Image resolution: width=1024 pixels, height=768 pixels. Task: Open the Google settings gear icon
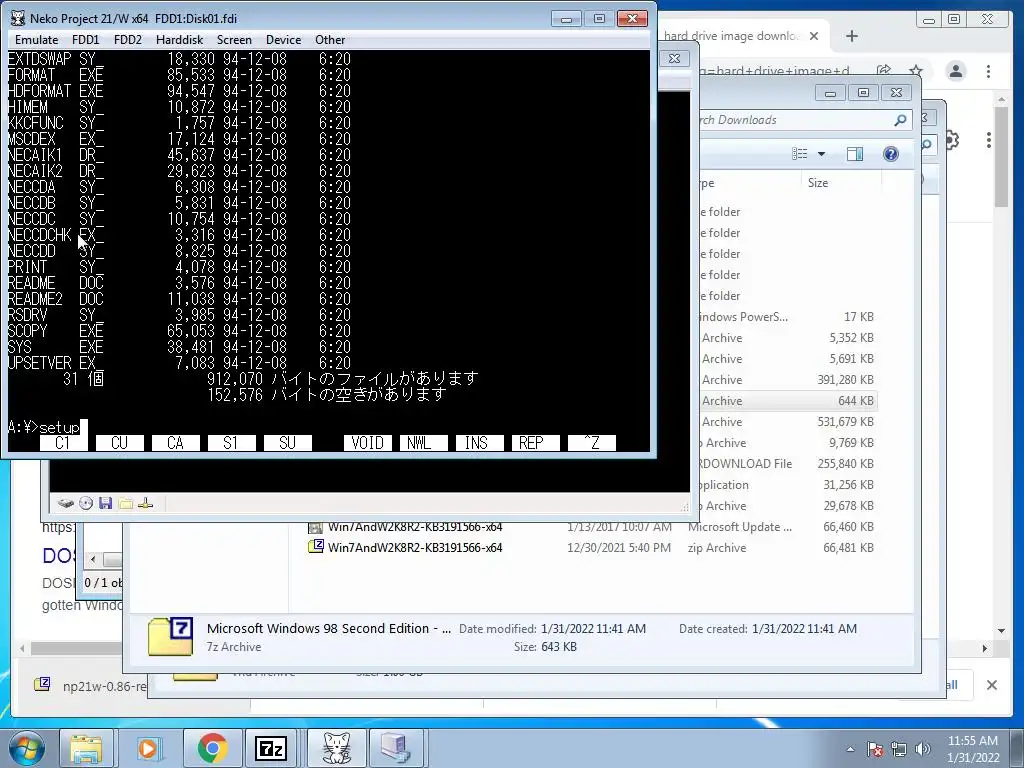pyautogui.click(x=952, y=140)
